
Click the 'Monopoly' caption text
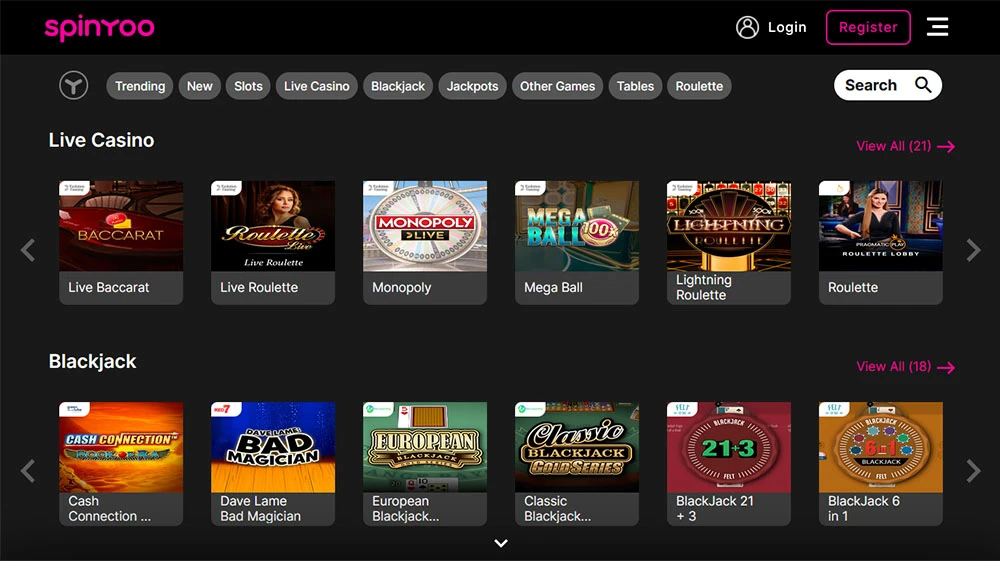pyautogui.click(x=402, y=288)
